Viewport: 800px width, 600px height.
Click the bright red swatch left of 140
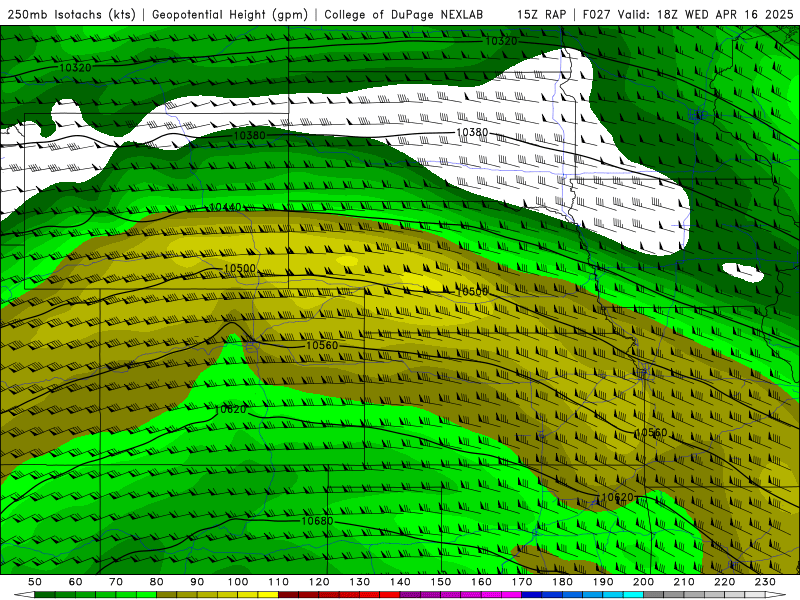[x=390, y=595]
